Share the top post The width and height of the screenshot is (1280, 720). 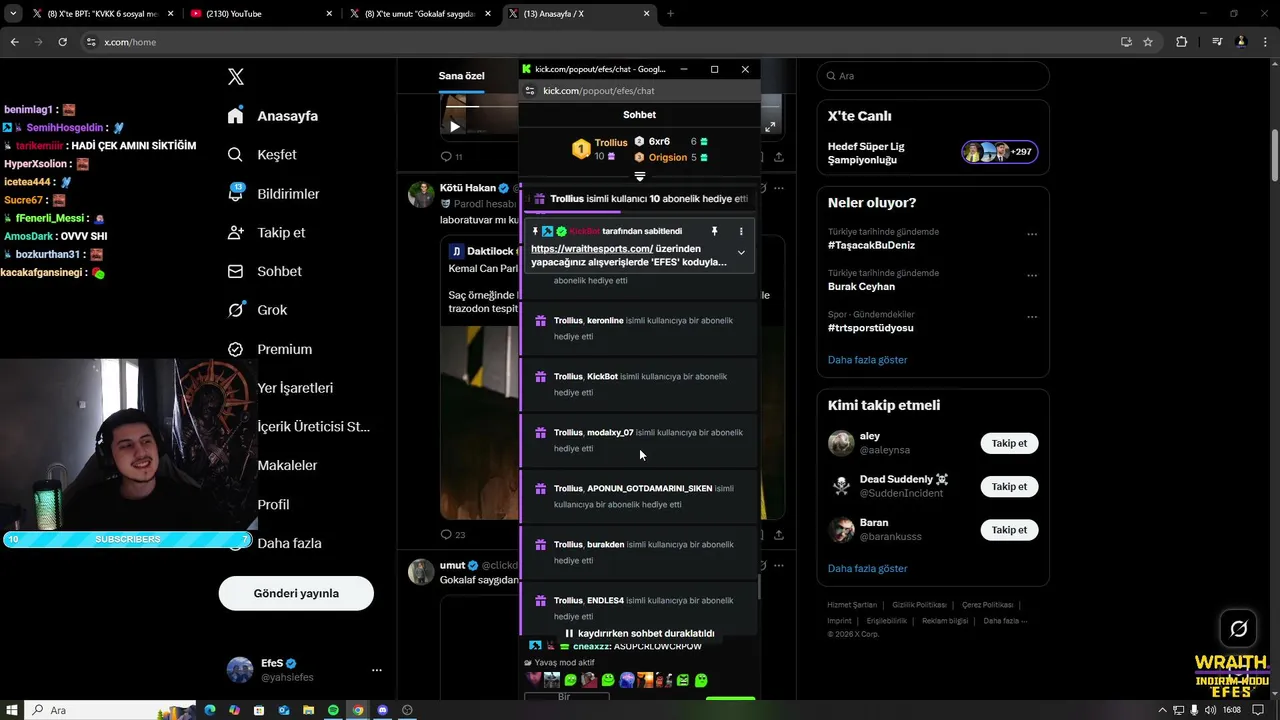[778, 157]
